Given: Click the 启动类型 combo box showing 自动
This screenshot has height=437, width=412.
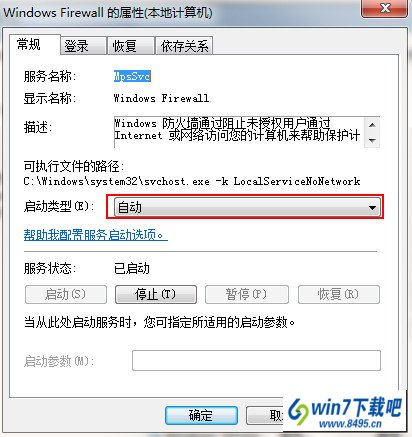Looking at the screenshot, I should [x=247, y=207].
